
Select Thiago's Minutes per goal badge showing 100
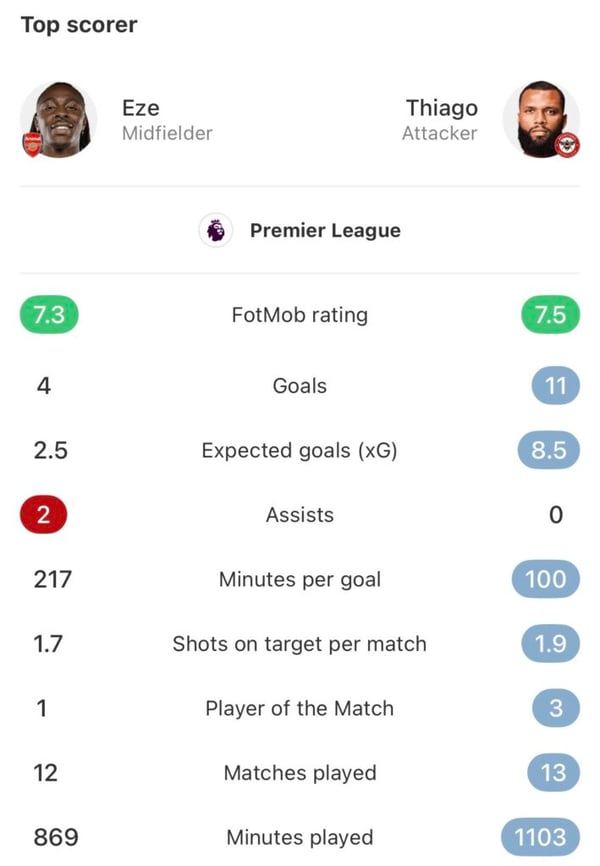(x=549, y=579)
